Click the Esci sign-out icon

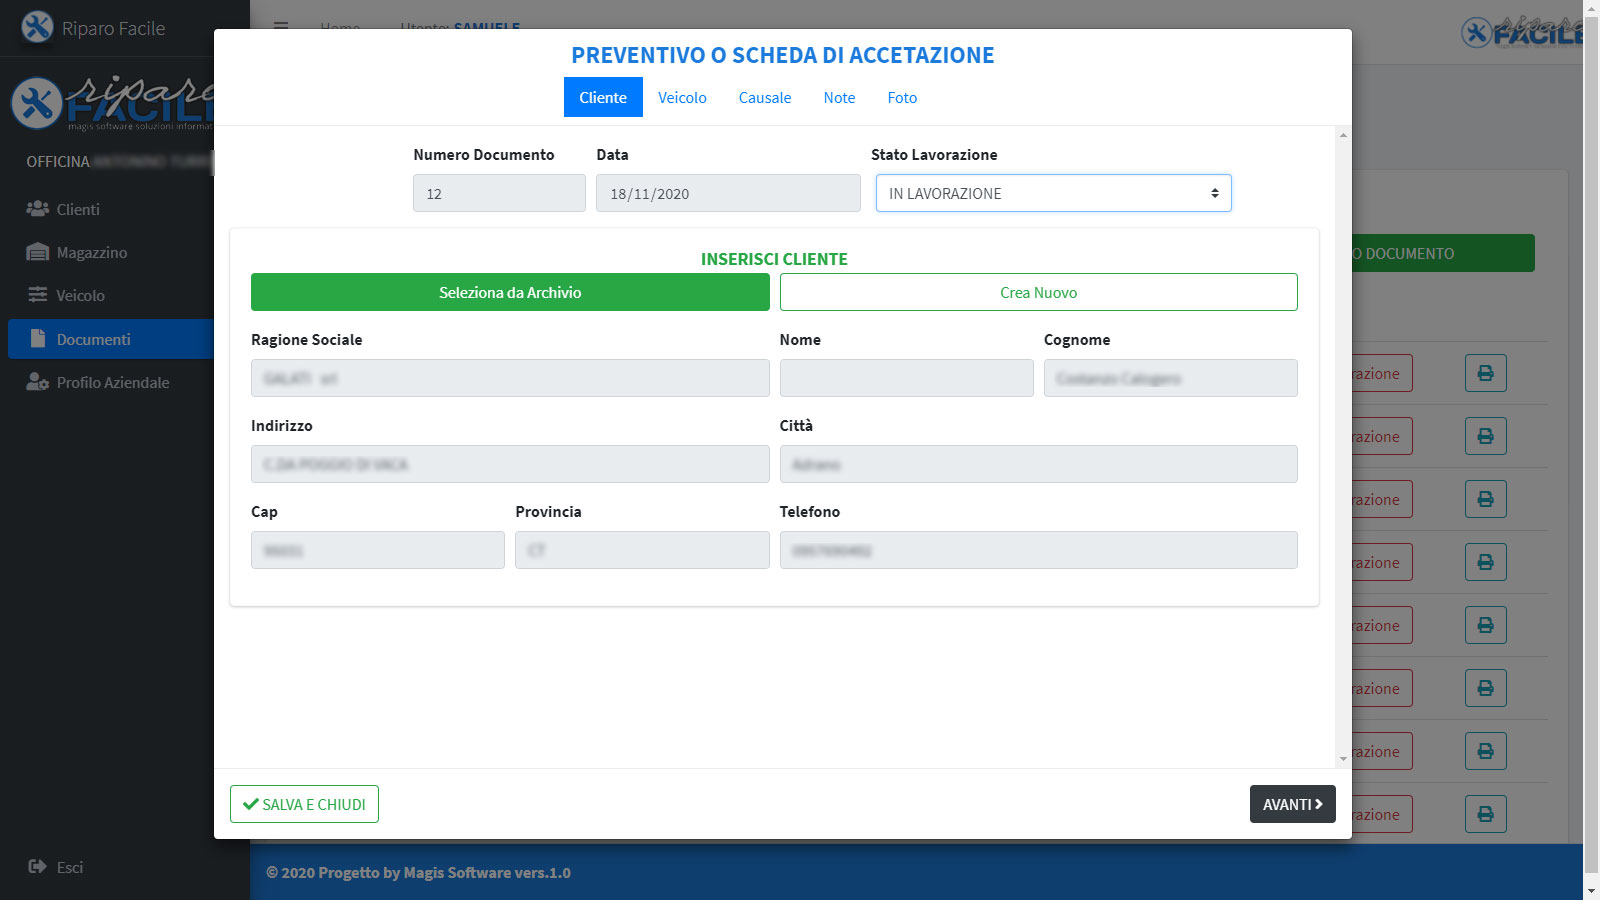38,866
